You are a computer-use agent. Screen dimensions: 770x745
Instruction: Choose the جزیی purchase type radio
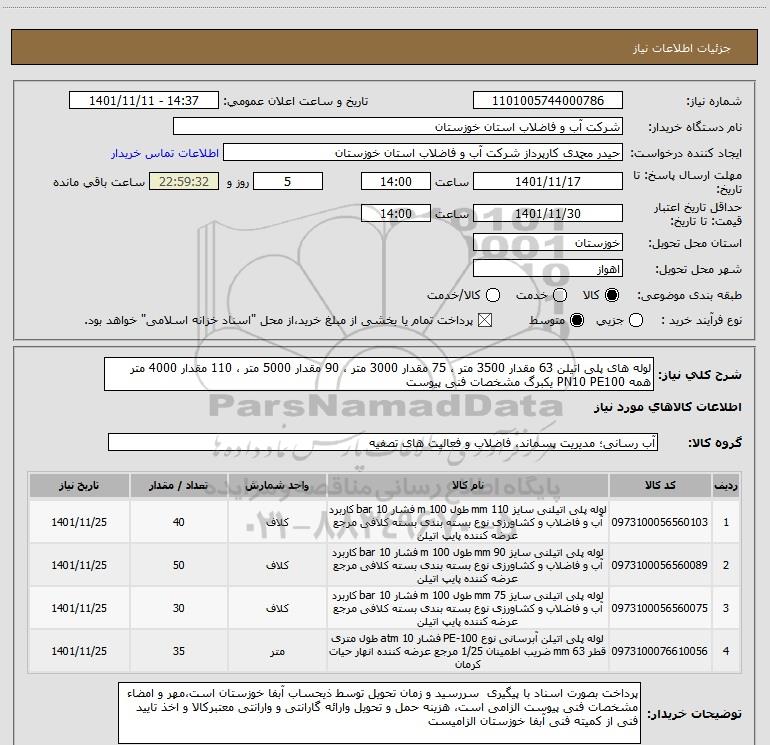click(x=636, y=321)
